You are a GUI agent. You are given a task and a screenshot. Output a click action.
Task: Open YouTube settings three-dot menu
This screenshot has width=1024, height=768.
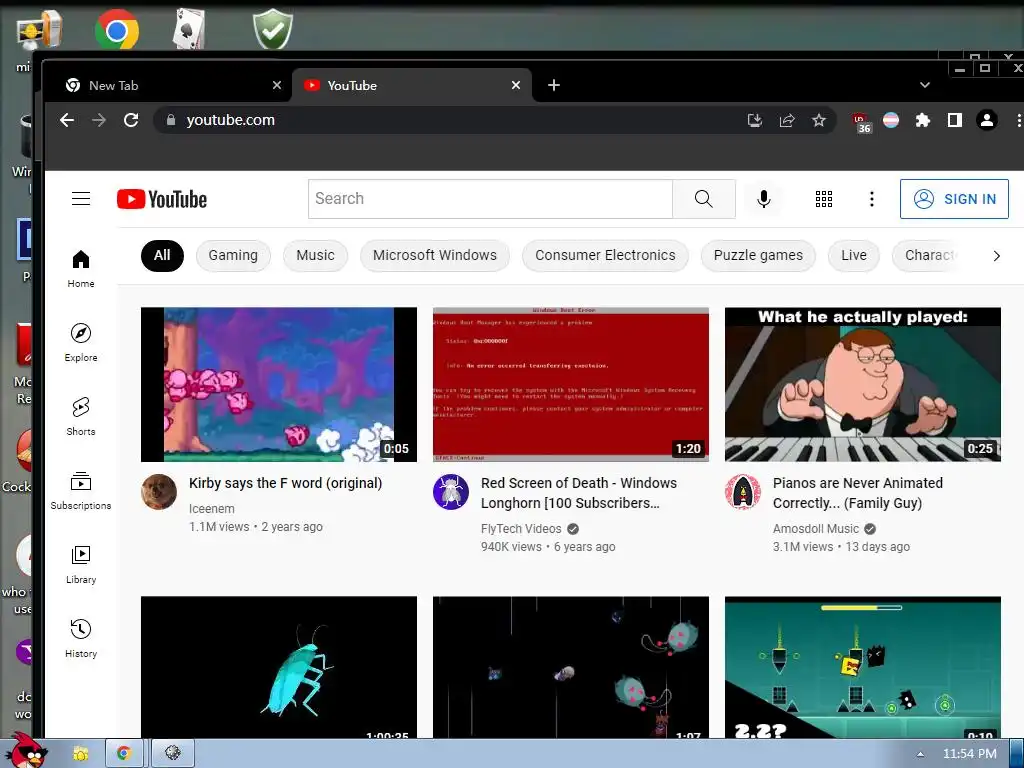(x=871, y=199)
